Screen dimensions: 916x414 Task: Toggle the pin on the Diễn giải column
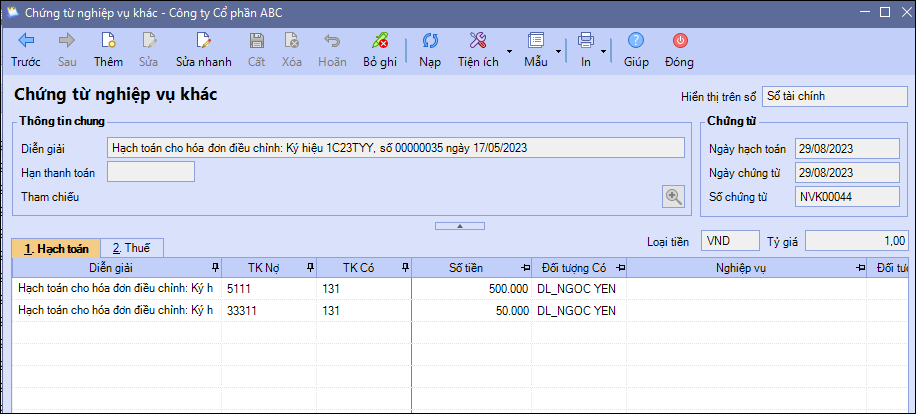click(x=215, y=267)
